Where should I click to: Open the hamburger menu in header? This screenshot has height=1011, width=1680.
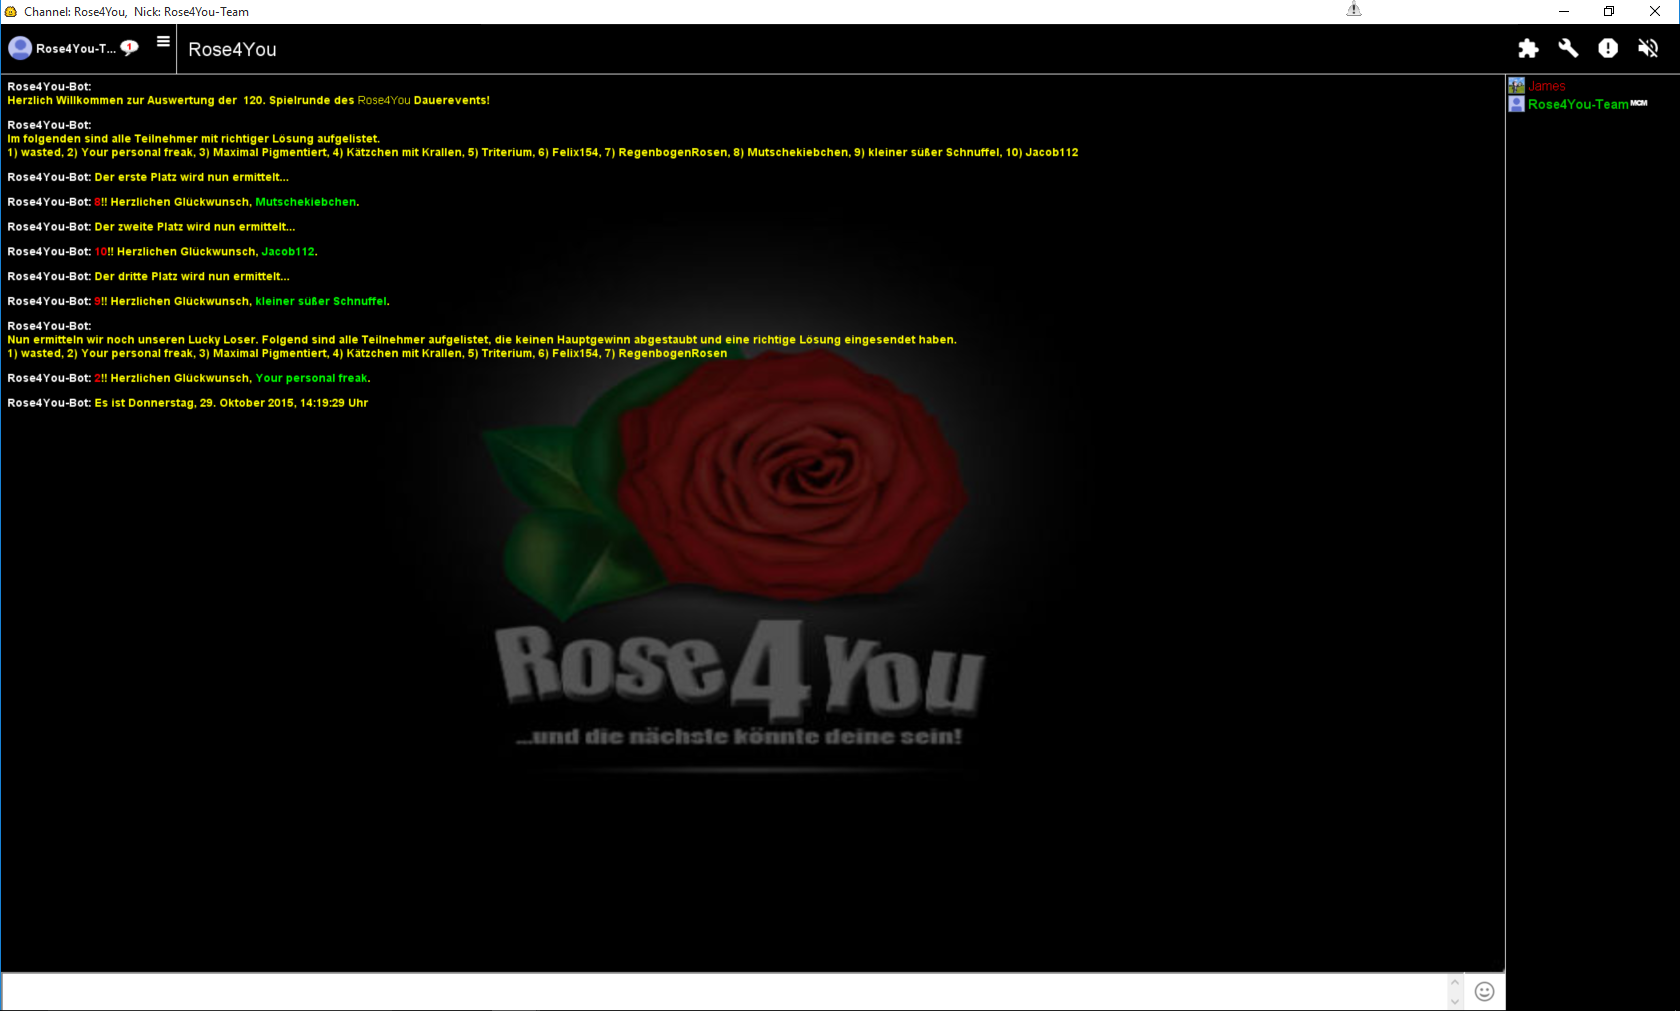pos(163,42)
